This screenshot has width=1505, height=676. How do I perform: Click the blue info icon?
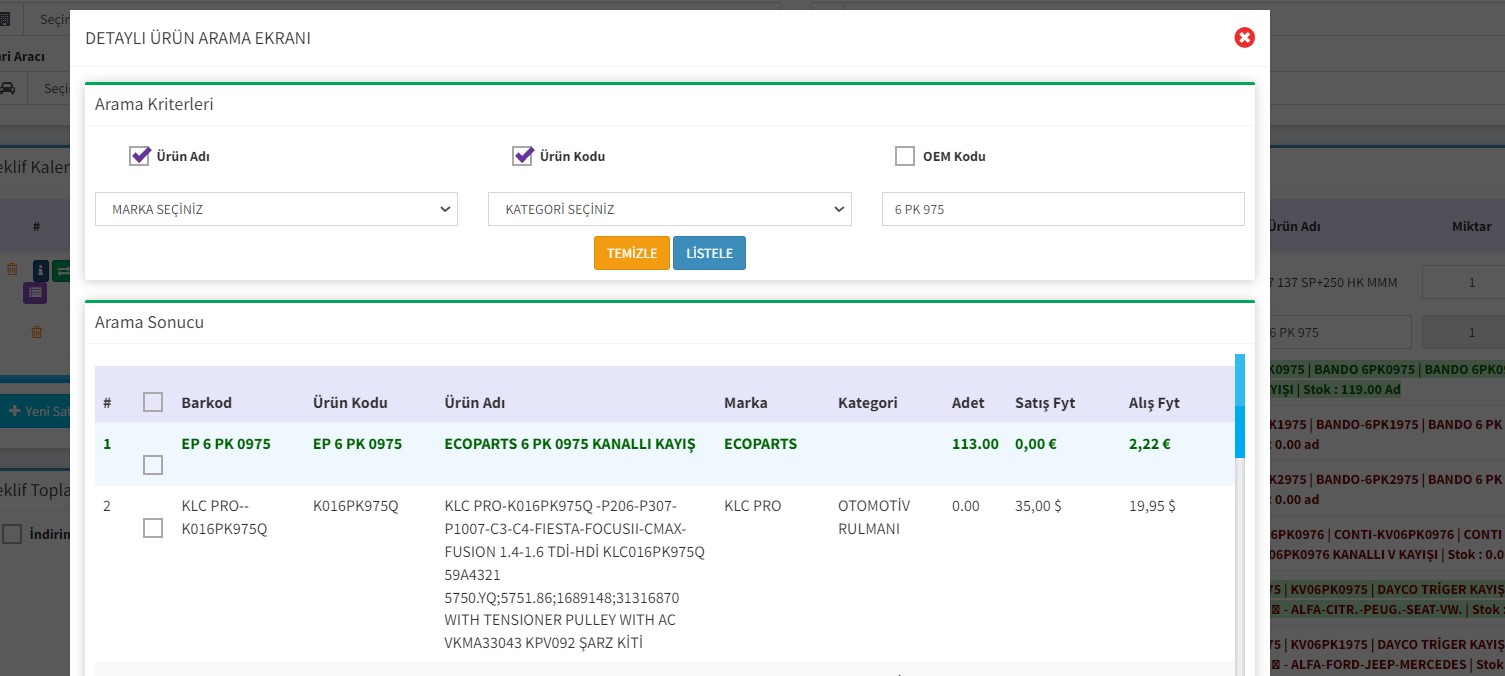(40, 270)
